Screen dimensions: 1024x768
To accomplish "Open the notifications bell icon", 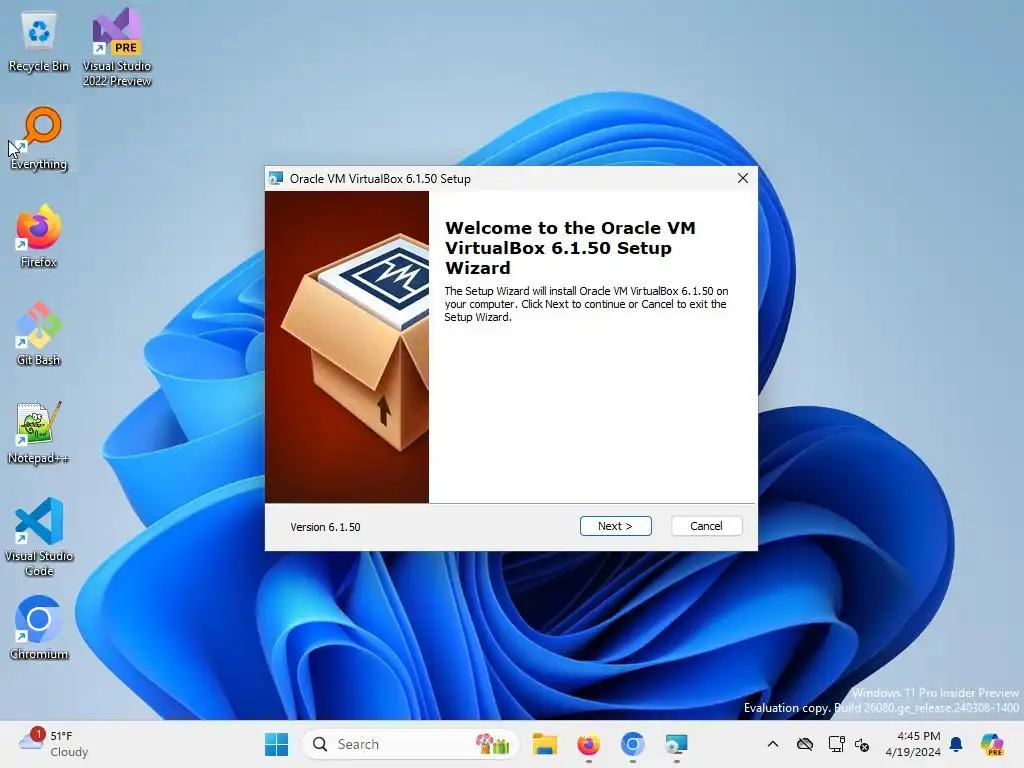I will click(956, 744).
